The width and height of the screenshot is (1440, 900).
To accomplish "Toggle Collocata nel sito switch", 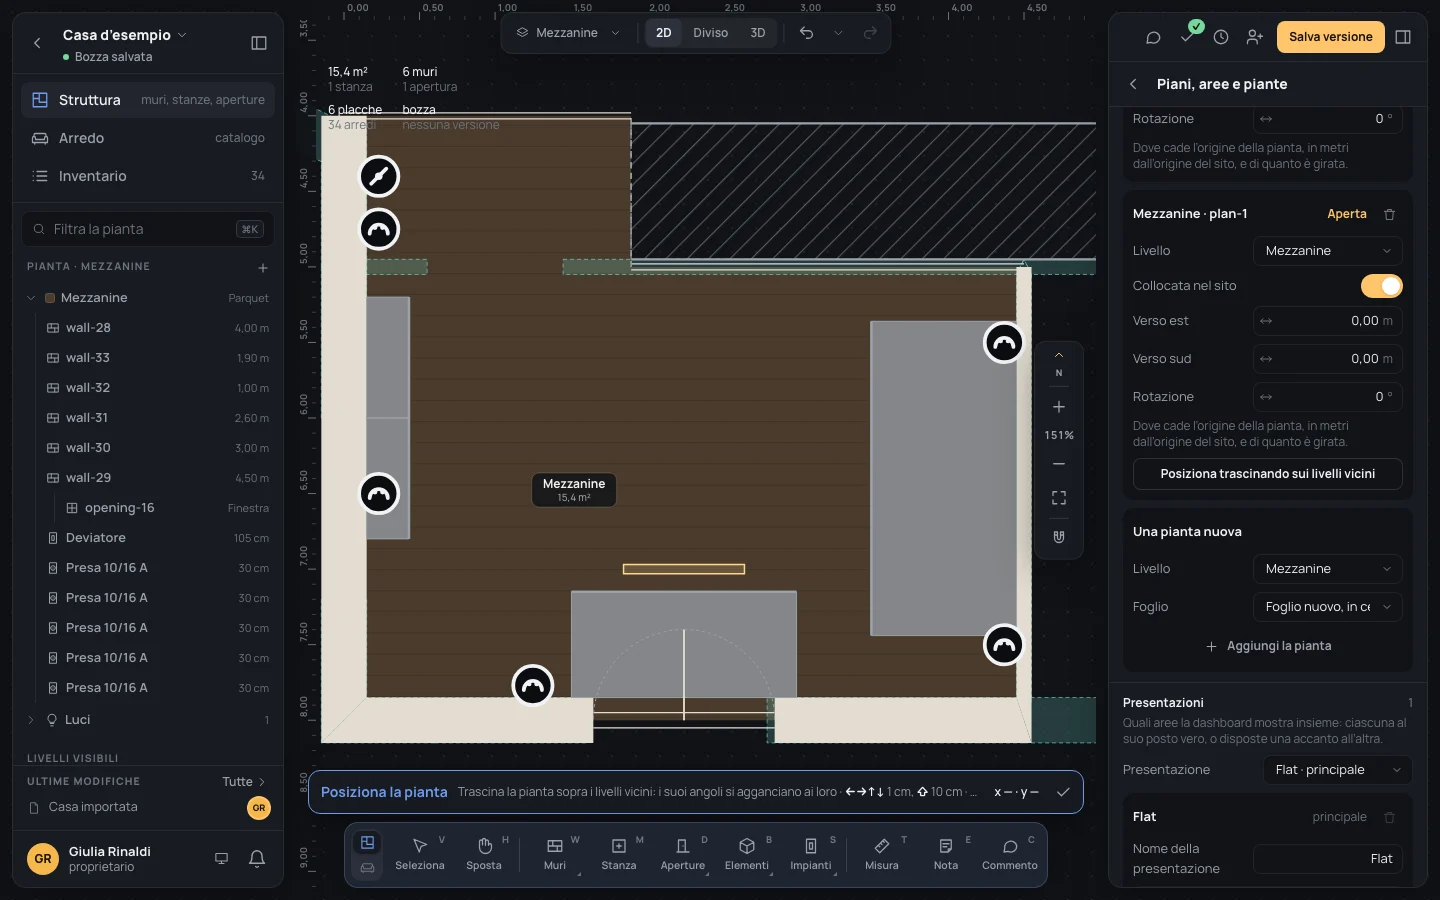I will 1382,286.
